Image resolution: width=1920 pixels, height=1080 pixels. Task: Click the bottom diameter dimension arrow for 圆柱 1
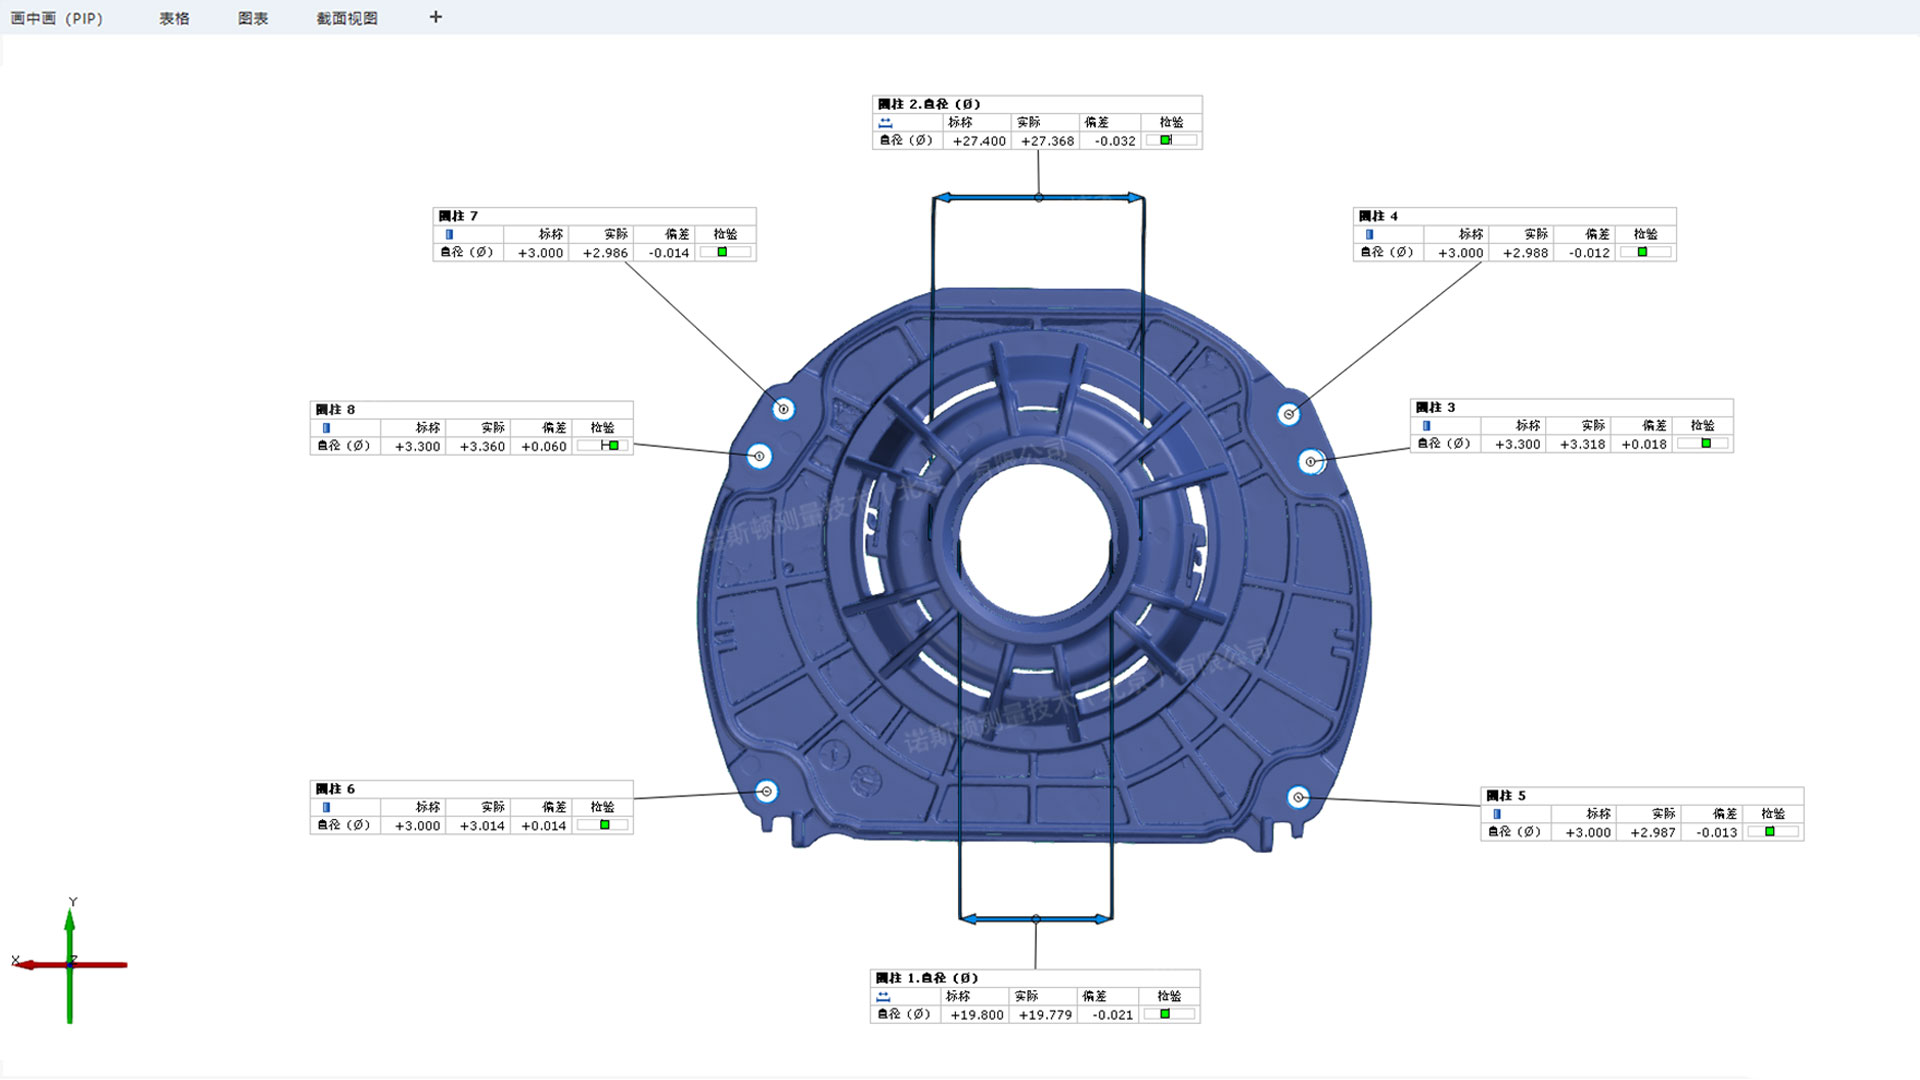(x=1035, y=918)
